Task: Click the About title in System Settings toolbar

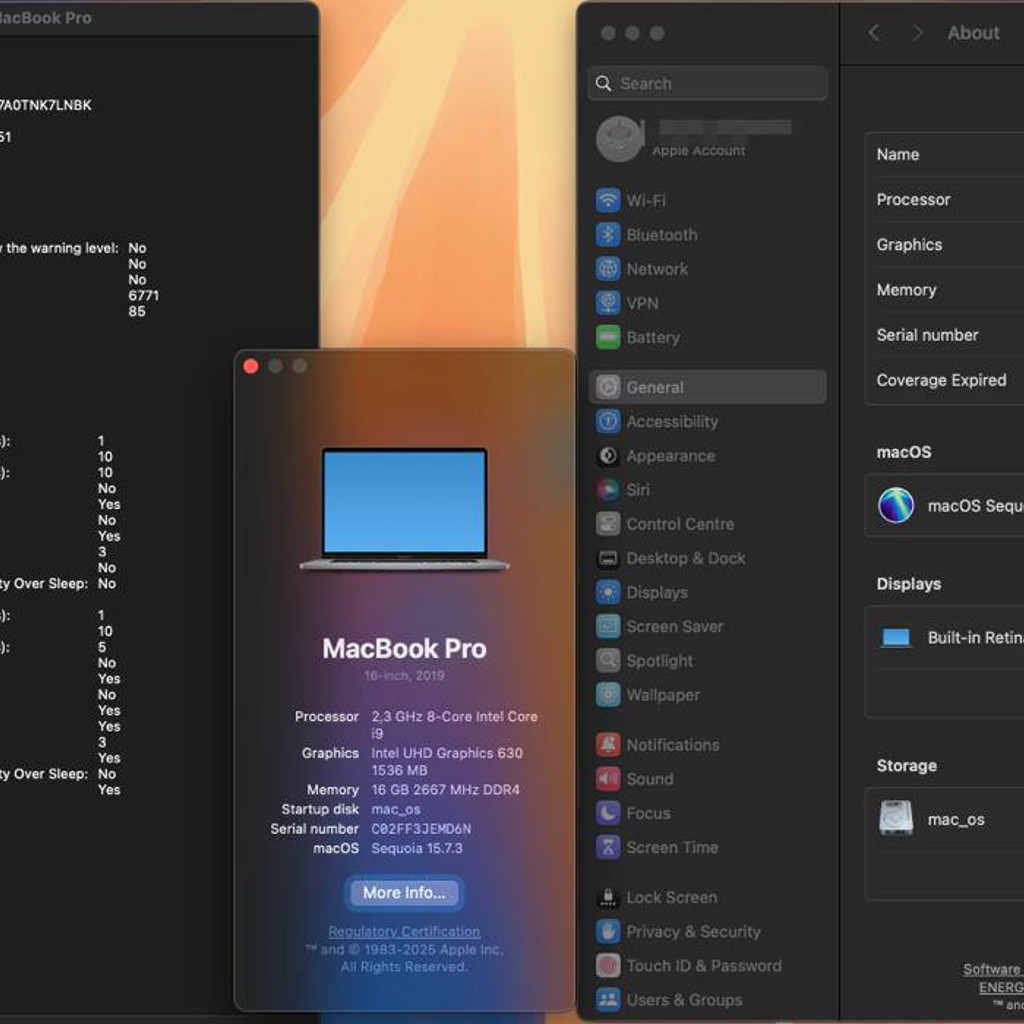Action: [973, 33]
